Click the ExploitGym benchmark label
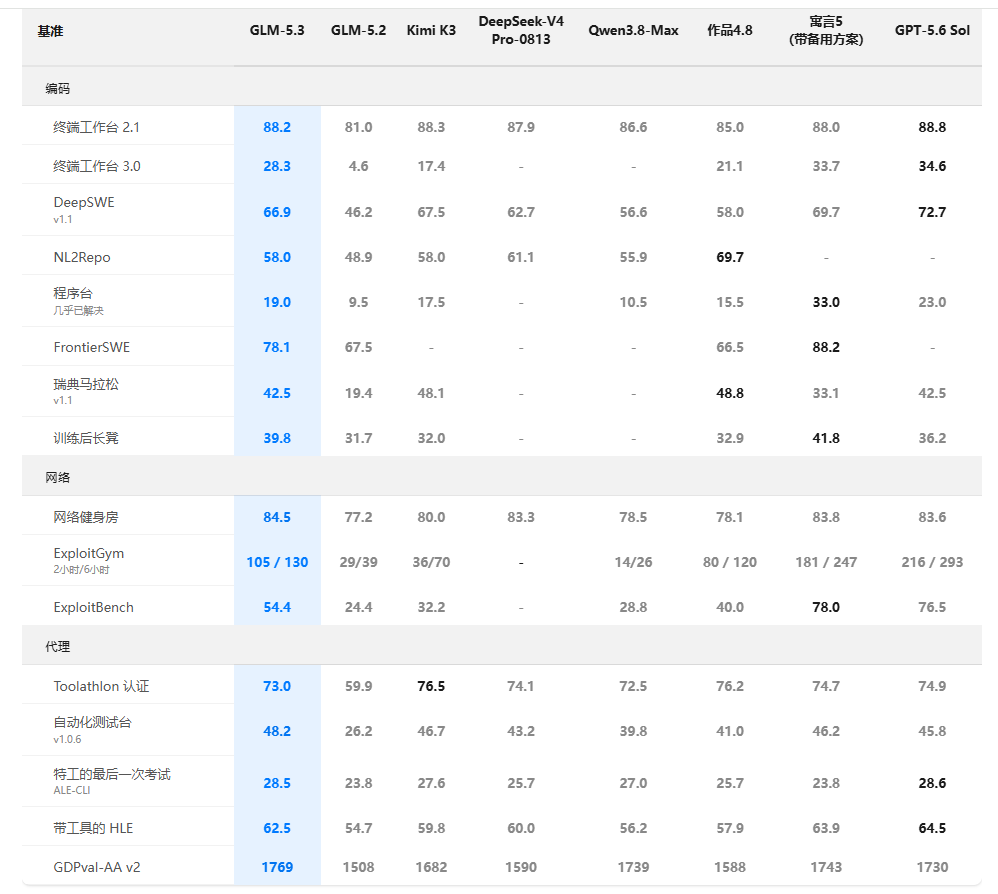 [x=88, y=554]
